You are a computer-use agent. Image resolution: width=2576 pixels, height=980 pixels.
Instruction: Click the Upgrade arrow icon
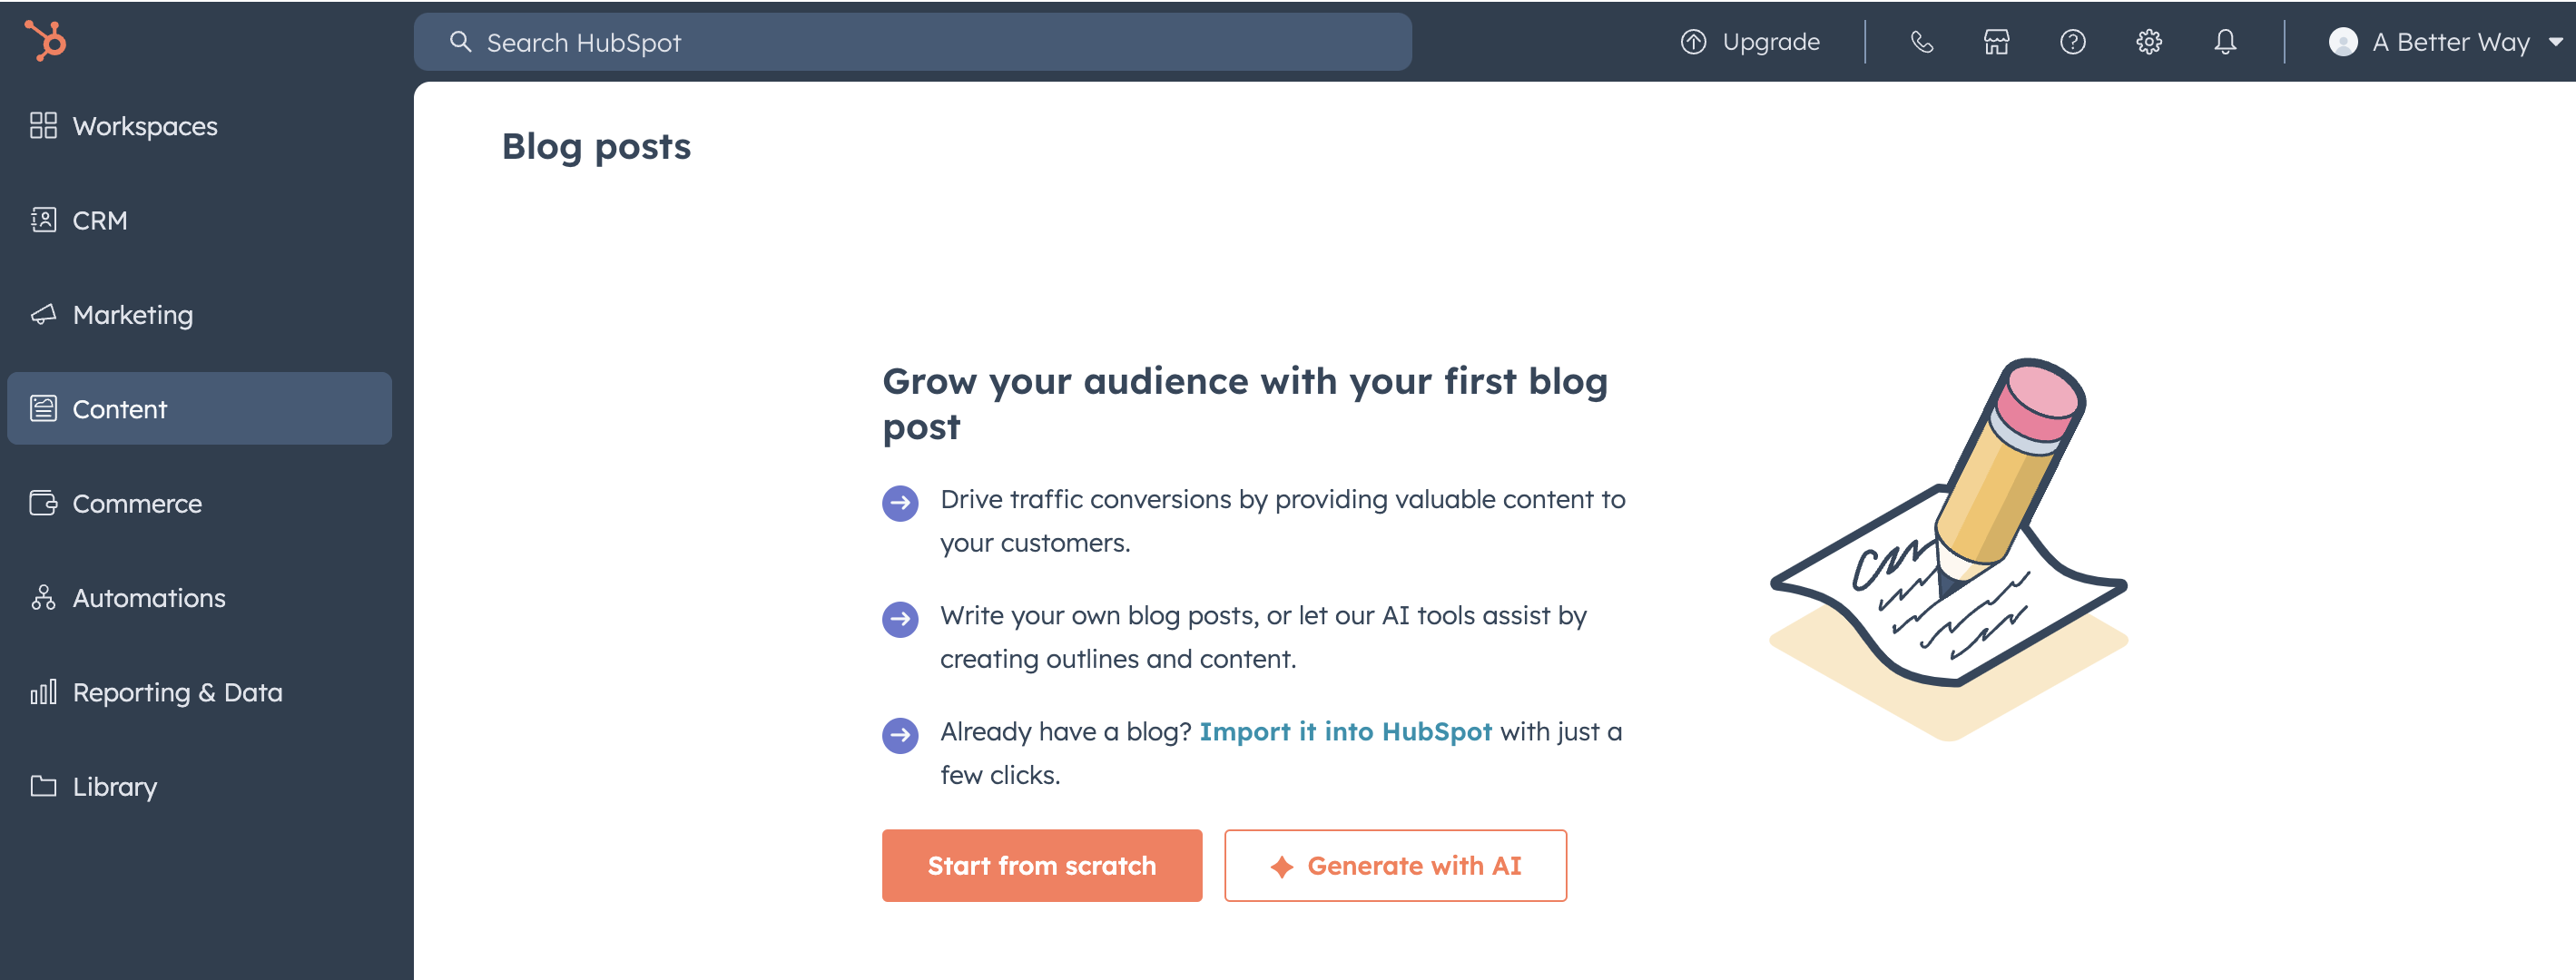[1693, 42]
